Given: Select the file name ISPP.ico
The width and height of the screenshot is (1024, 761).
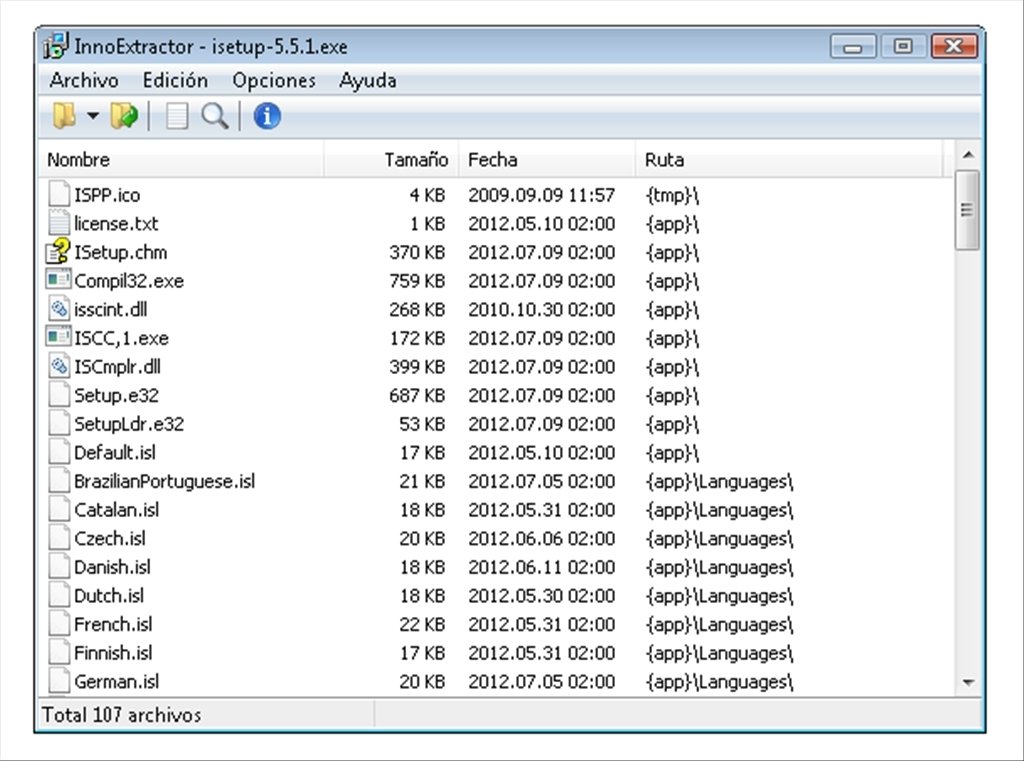Looking at the screenshot, I should pyautogui.click(x=107, y=195).
